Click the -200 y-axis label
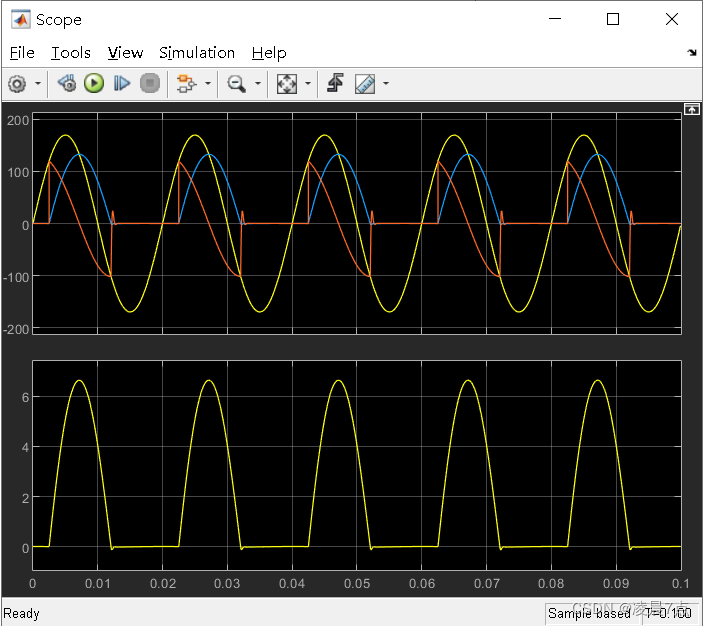The image size is (705, 626). pos(16,329)
